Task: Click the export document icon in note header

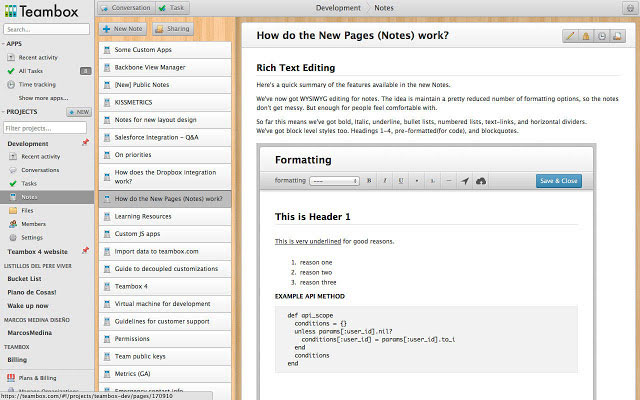Action: (617, 36)
